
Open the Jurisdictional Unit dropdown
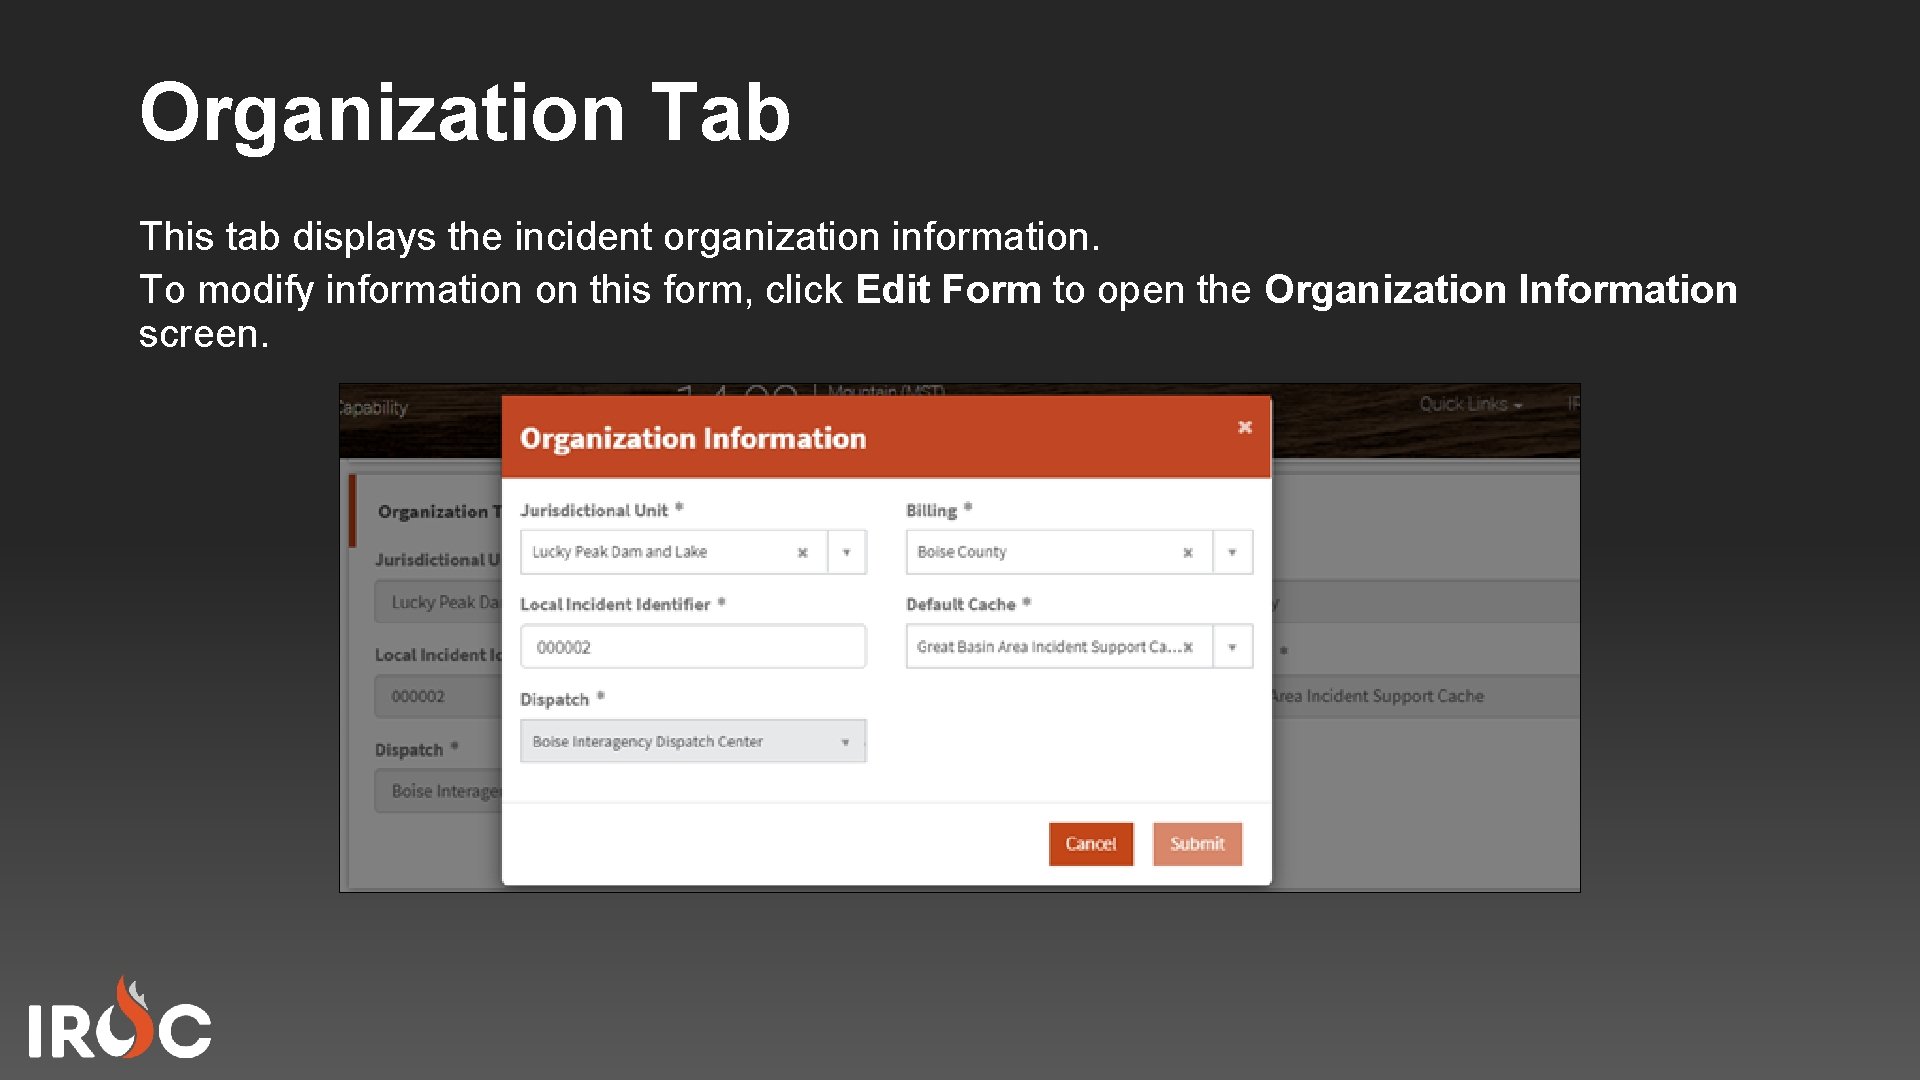[845, 551]
